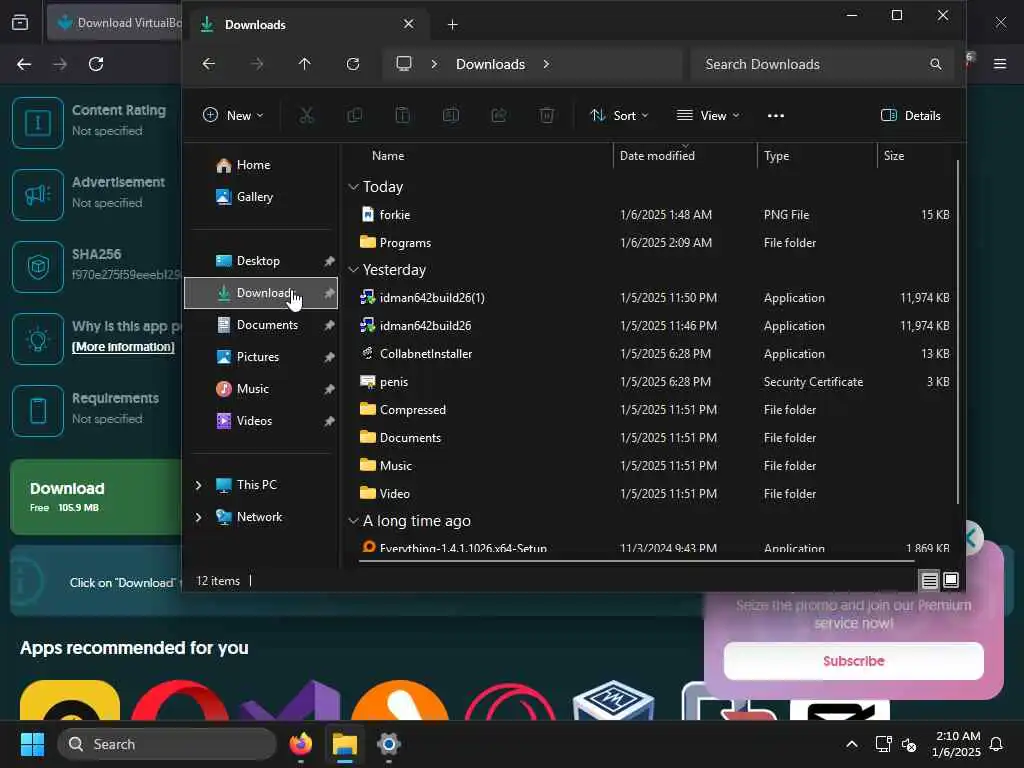Image resolution: width=1024 pixels, height=768 pixels.
Task: Click the This PC monitor icon in address bar
Action: pos(404,64)
